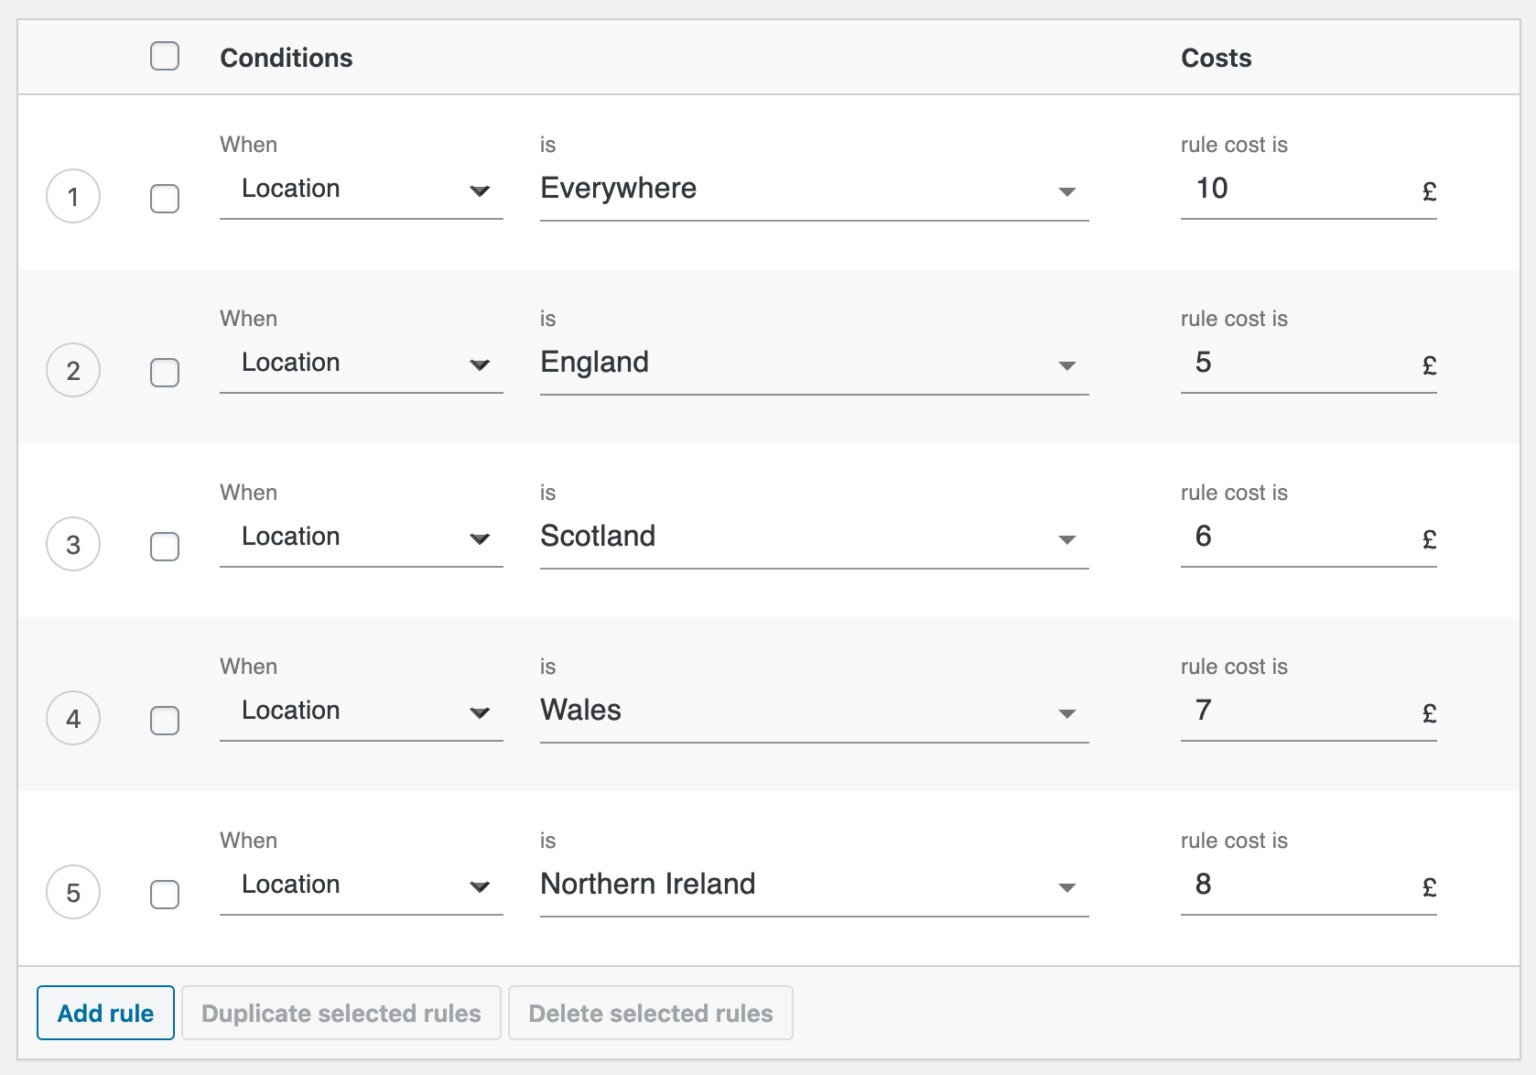Click the Add rule button
1536x1075 pixels.
[105, 1012]
